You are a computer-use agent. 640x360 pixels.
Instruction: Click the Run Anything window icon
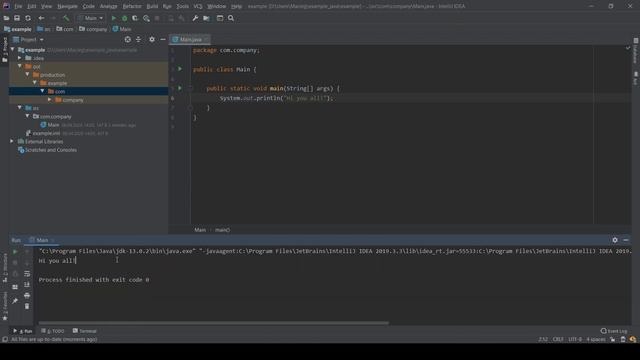pyautogui.click(x=220, y=18)
